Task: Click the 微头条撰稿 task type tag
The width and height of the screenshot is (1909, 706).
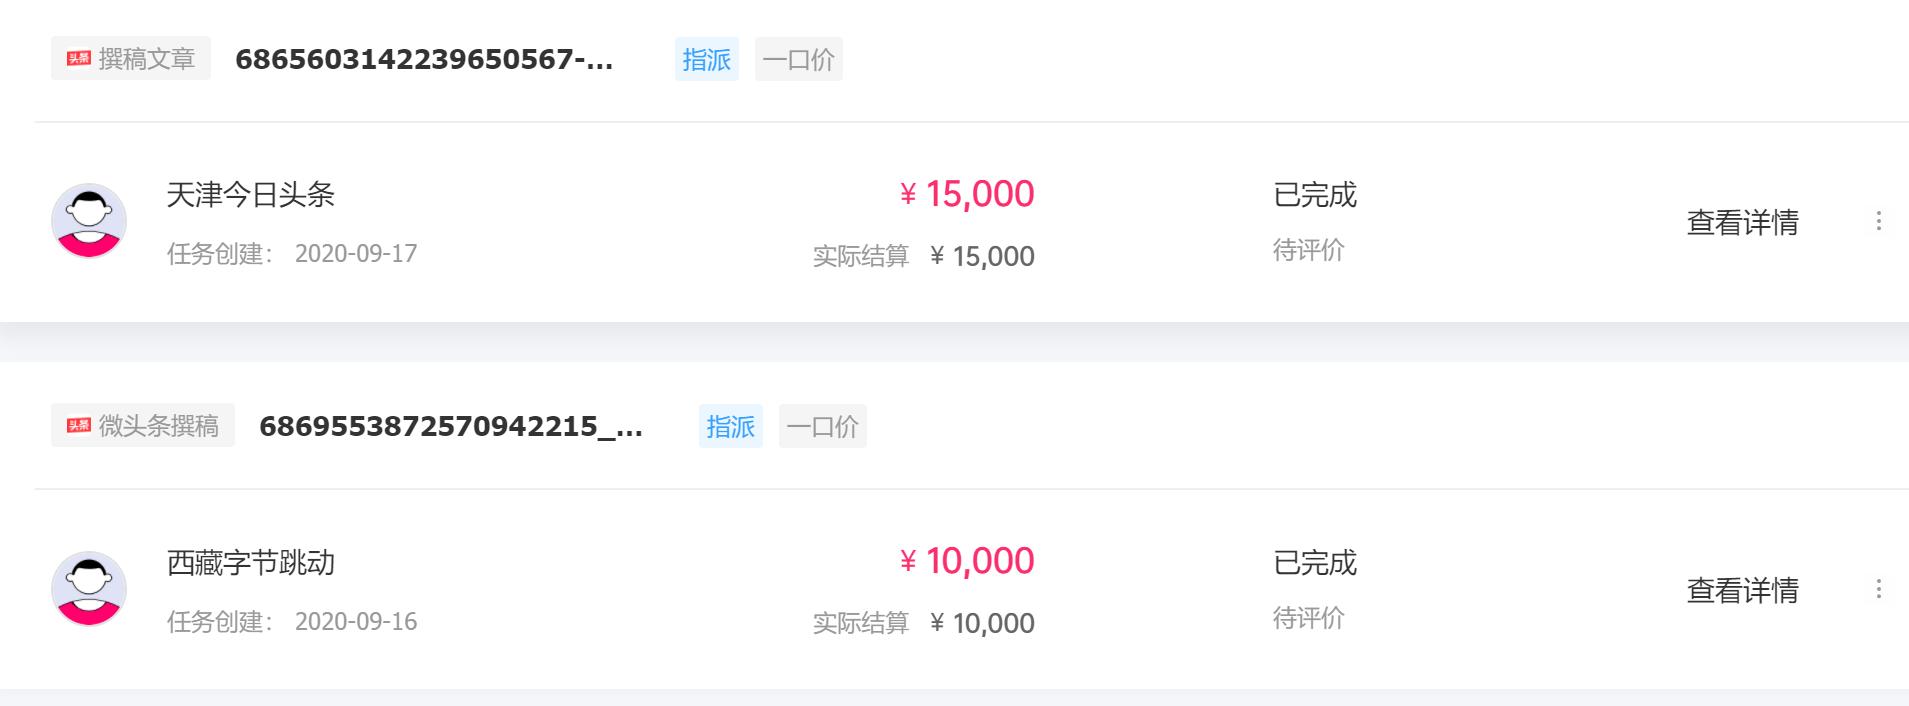Action: coord(158,426)
